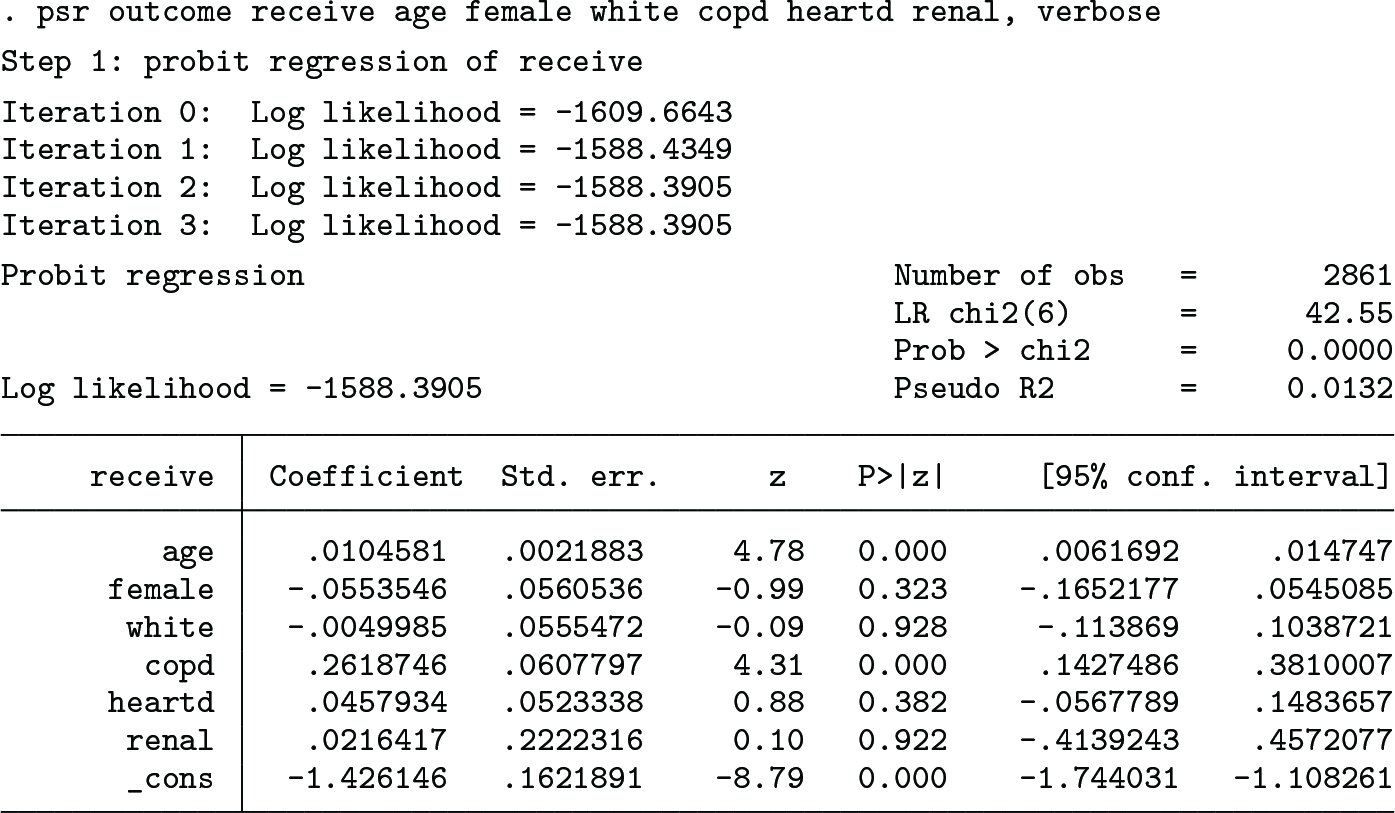Click the Coefficient column header
This screenshot has height=813, width=1395.
366,476
